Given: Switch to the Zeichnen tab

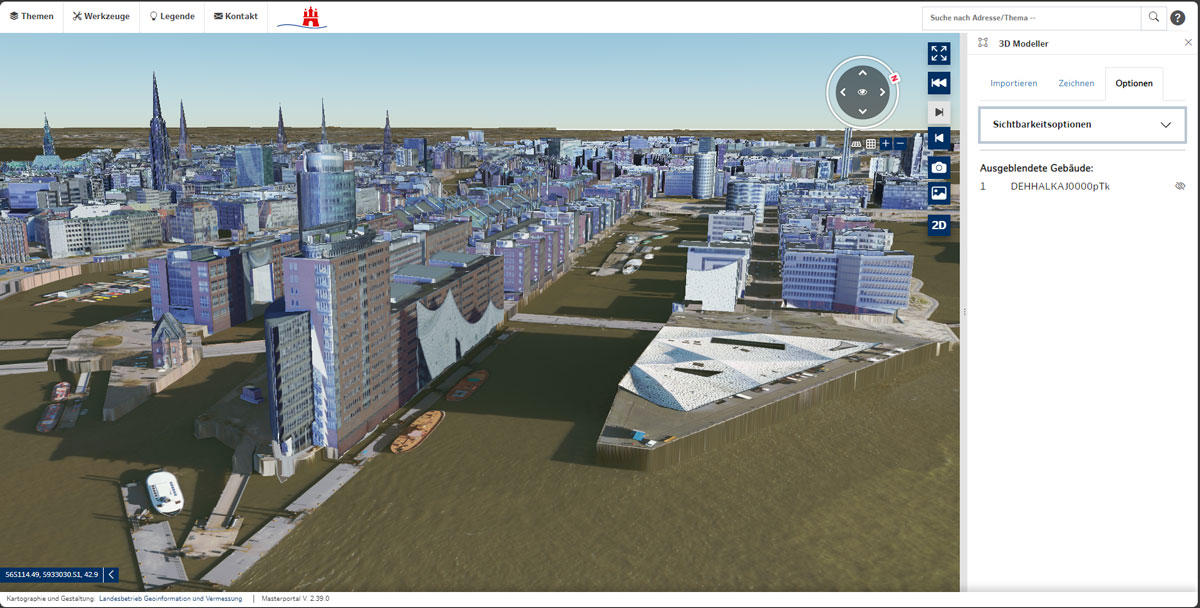Looking at the screenshot, I should click(1076, 83).
